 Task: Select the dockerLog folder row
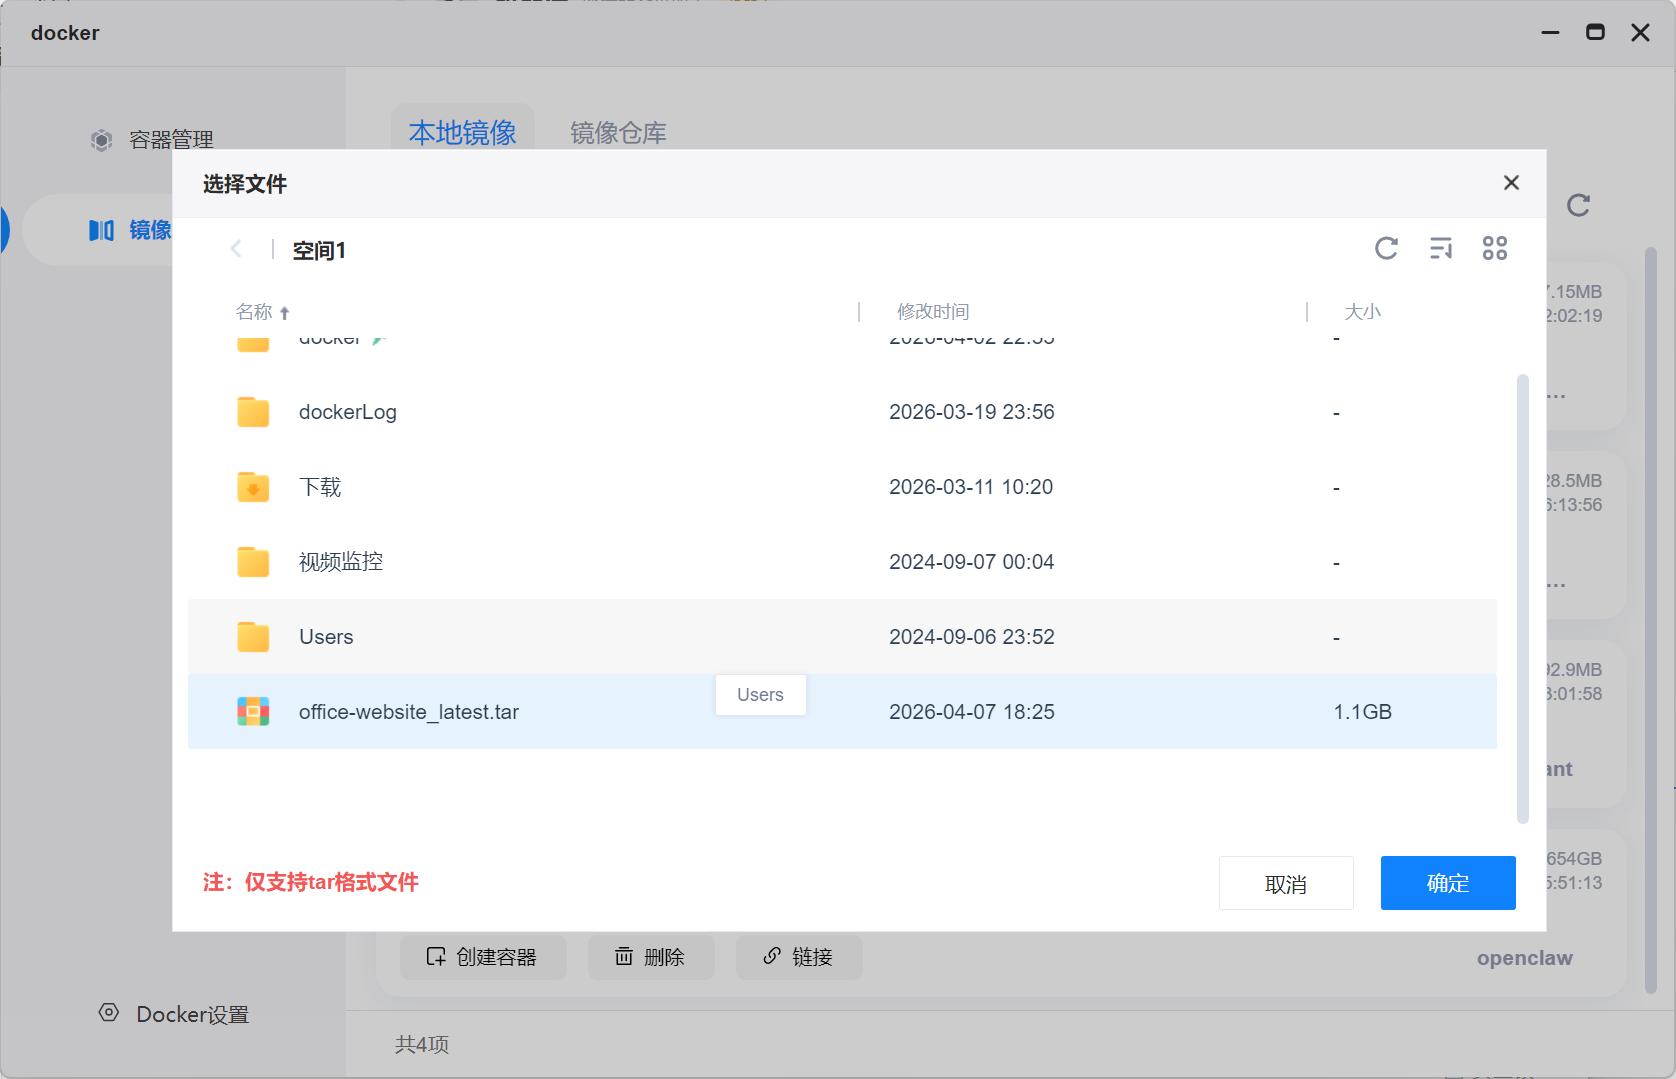(842, 412)
